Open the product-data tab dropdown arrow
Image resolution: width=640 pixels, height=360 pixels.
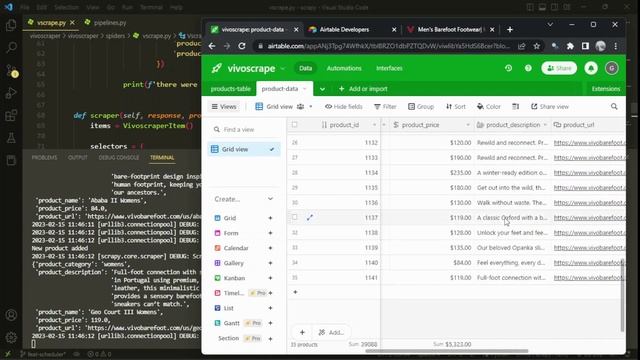304,89
